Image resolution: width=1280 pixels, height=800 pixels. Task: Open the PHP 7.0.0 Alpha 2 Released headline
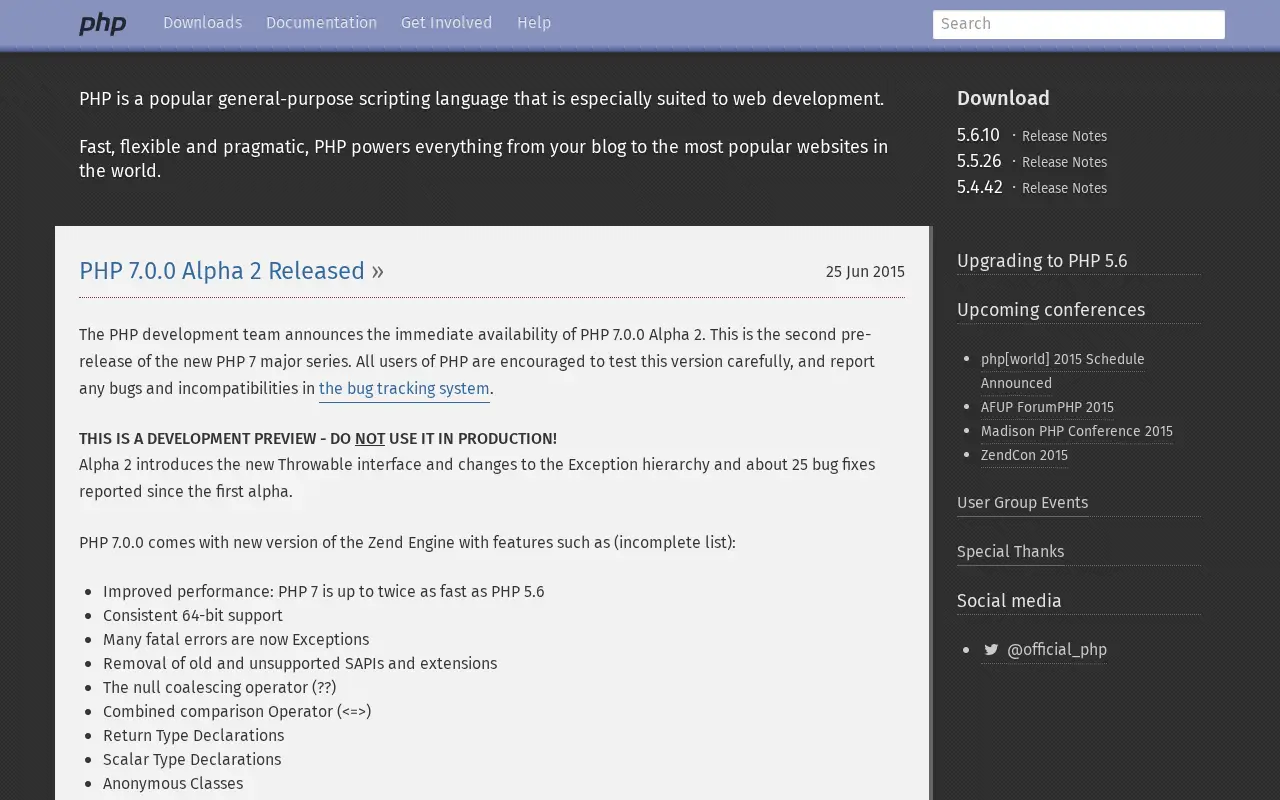click(222, 271)
